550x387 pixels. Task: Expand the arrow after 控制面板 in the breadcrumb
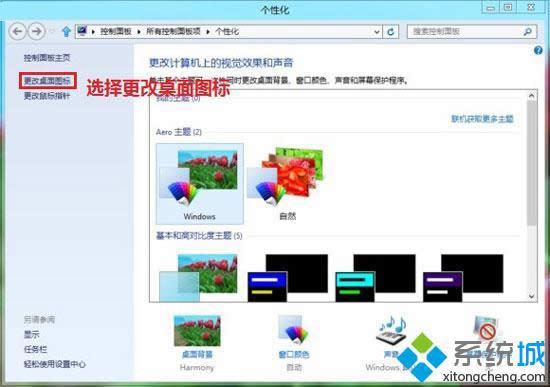(x=139, y=32)
